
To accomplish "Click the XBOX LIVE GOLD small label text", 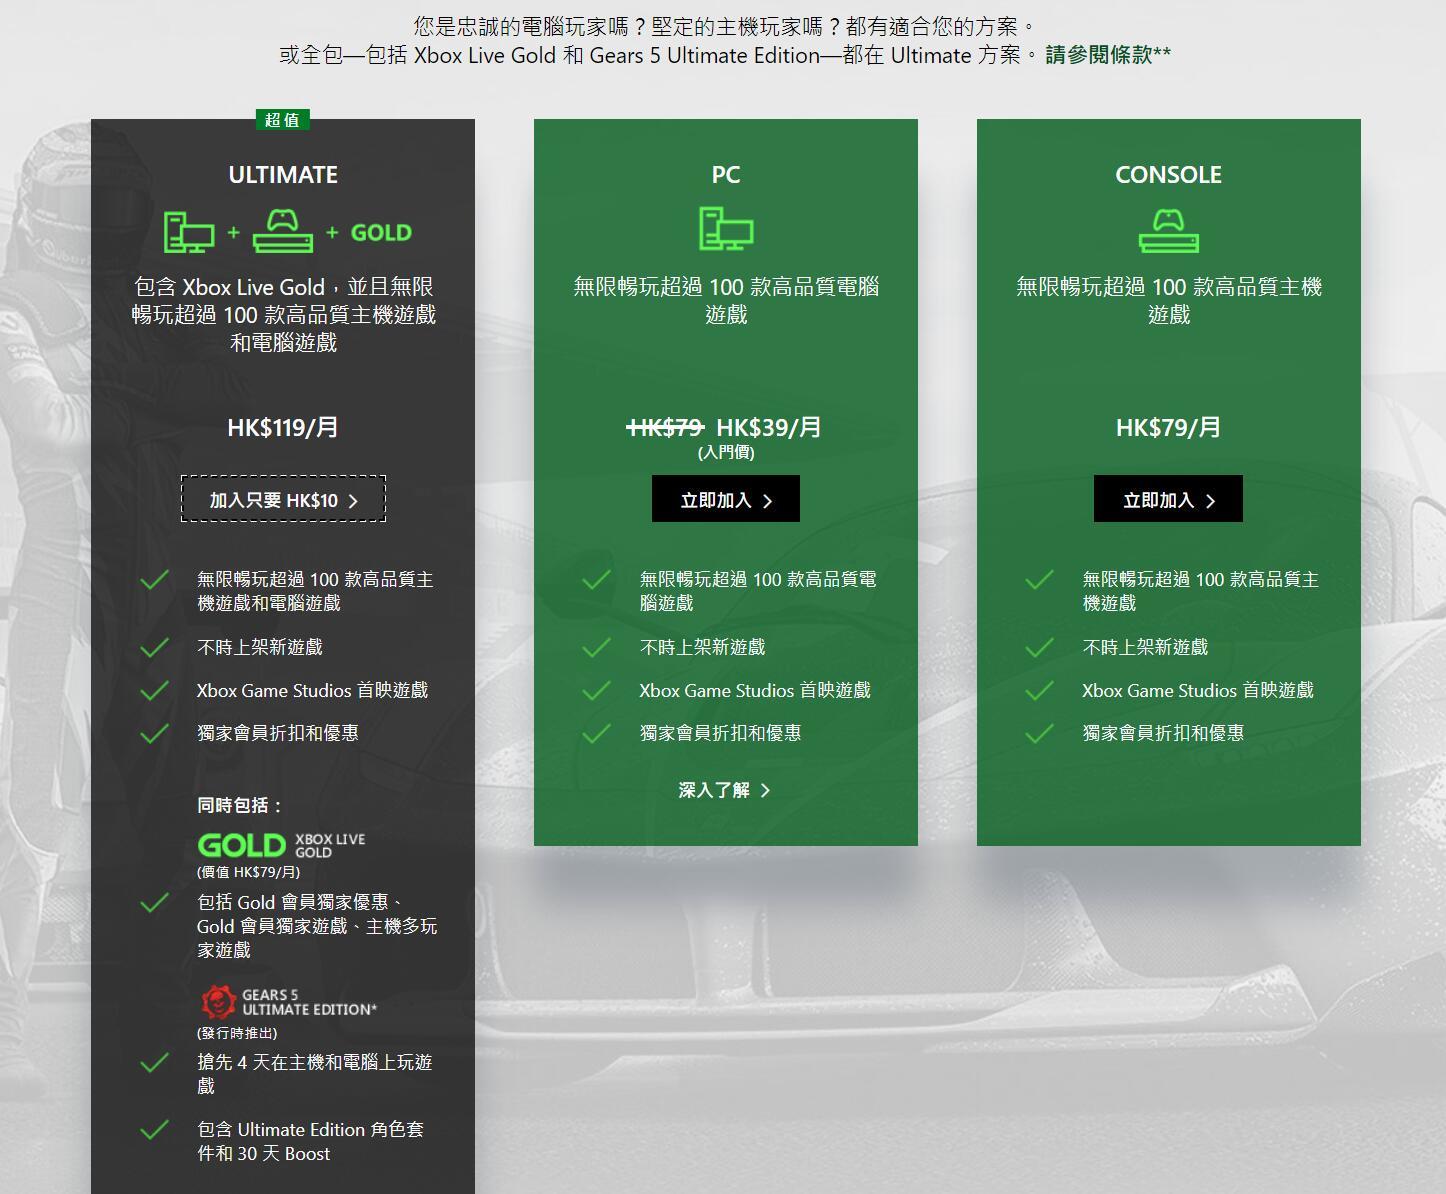I will pyautogui.click(x=330, y=846).
